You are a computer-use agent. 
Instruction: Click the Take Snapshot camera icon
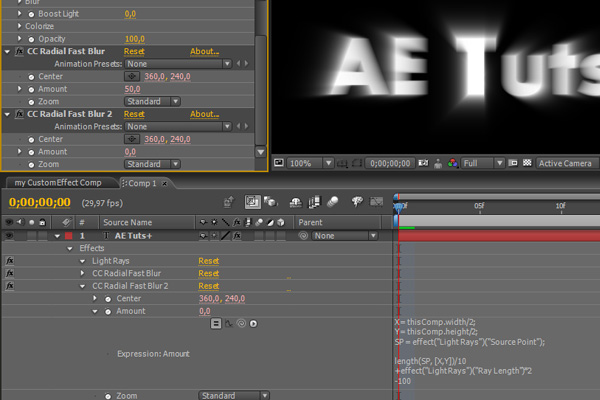[x=423, y=163]
